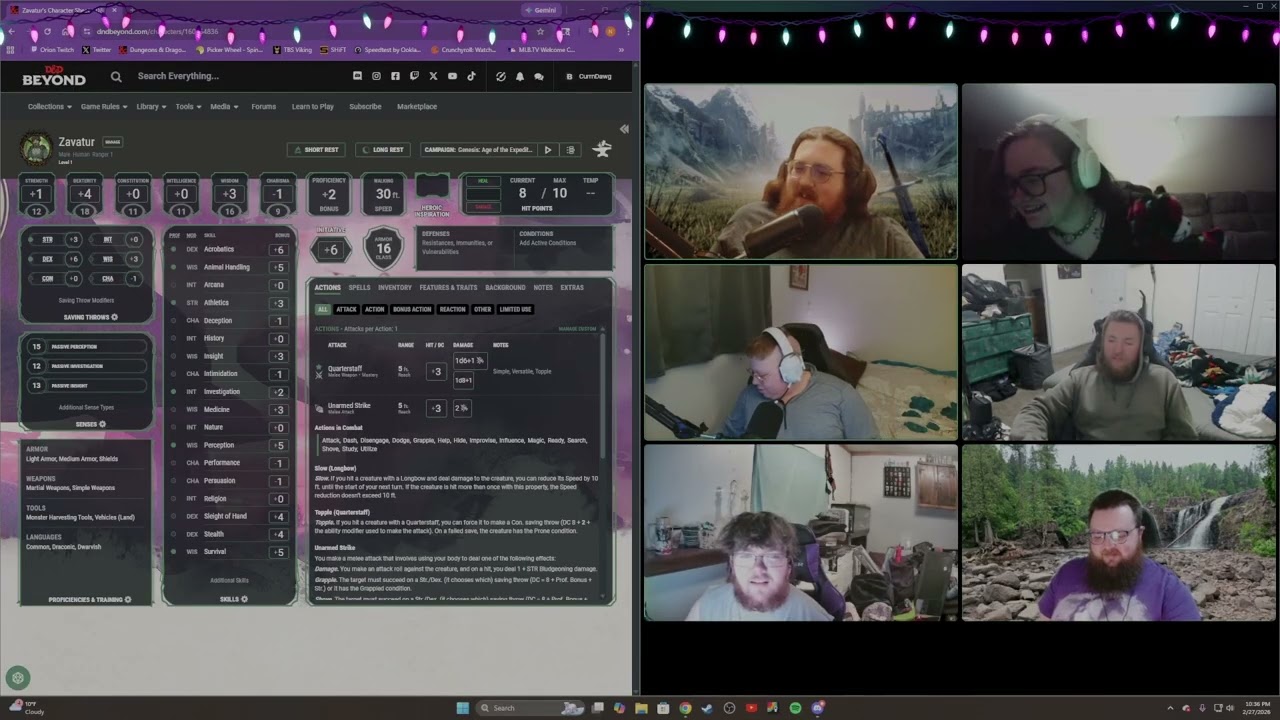Open Skills settings gear
Screen dimensions: 1280x720
pos(244,600)
